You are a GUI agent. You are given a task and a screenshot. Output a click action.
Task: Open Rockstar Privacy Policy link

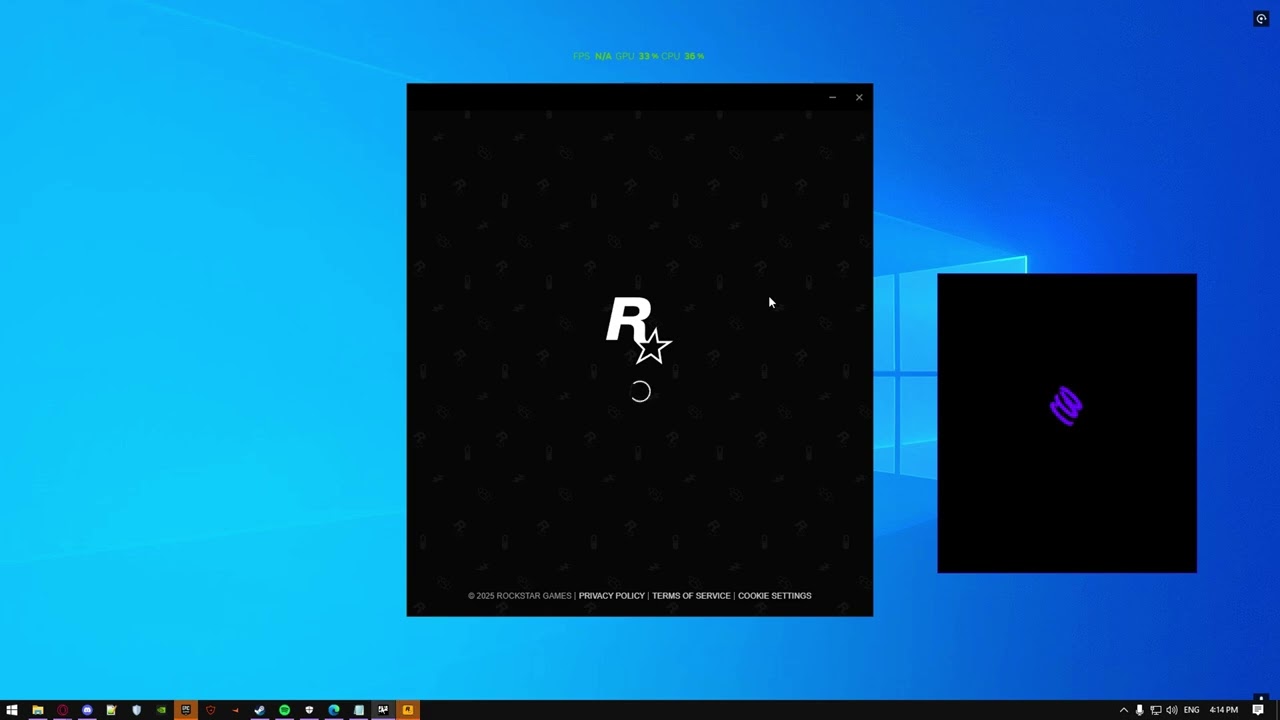[612, 596]
